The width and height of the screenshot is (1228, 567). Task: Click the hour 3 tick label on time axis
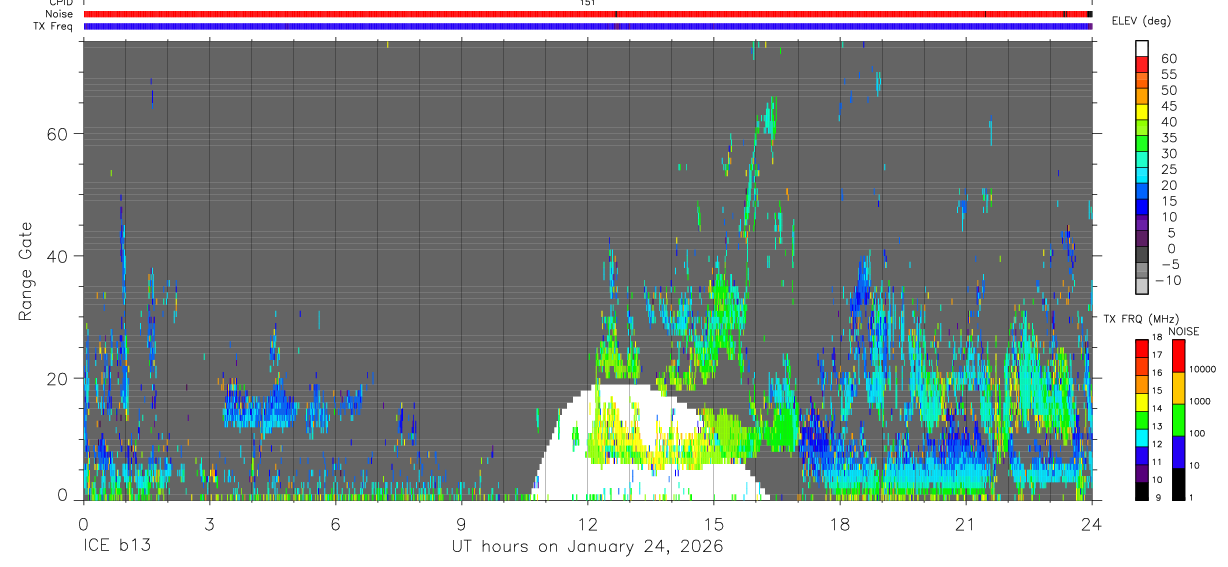(209, 524)
